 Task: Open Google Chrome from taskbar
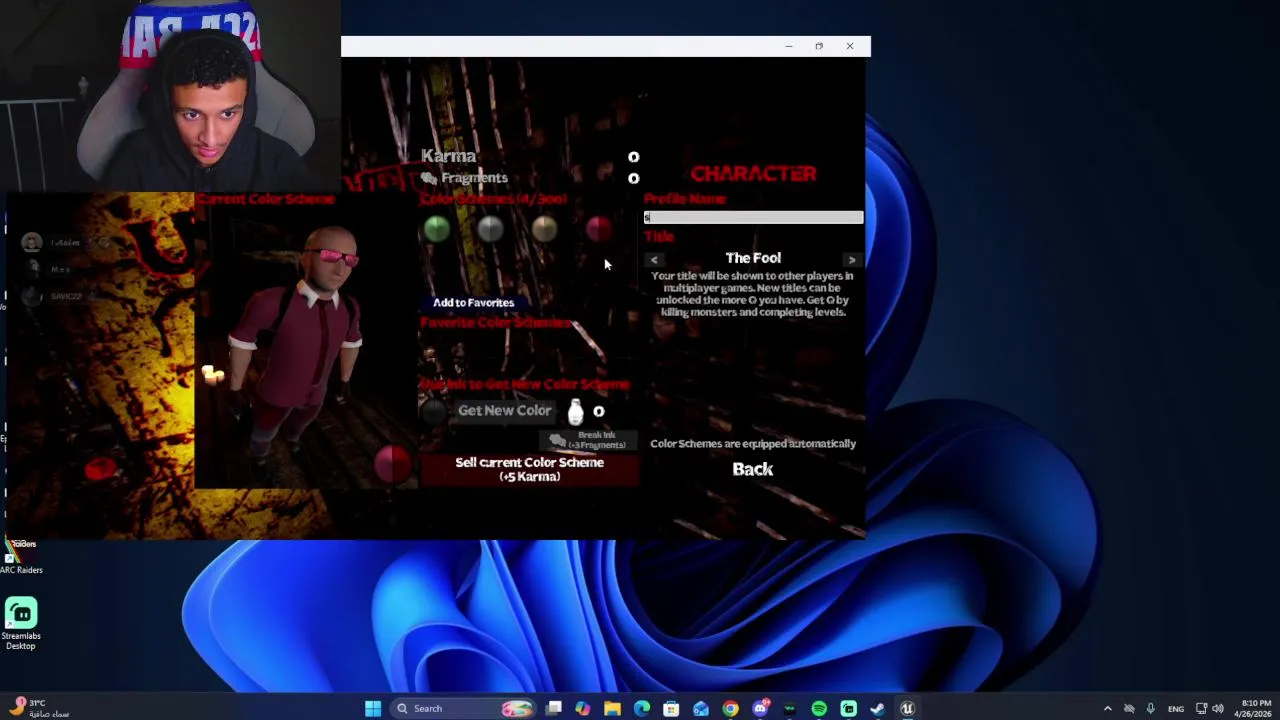[x=730, y=708]
